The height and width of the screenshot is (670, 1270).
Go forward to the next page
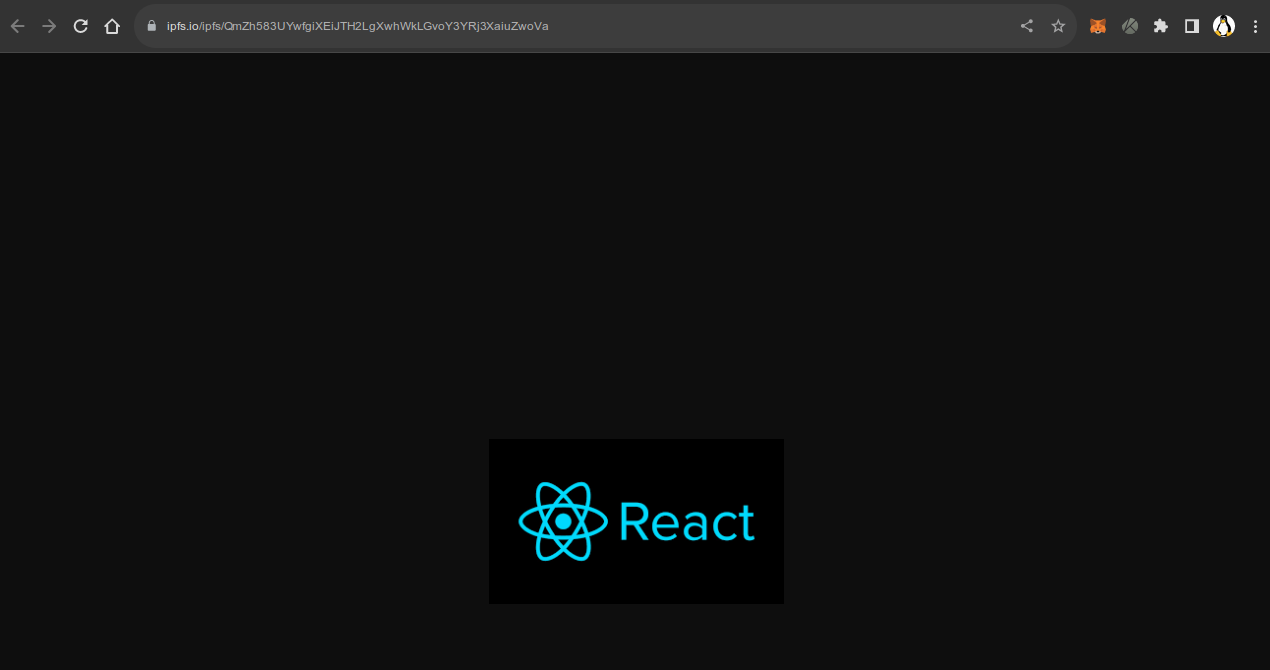[49, 26]
